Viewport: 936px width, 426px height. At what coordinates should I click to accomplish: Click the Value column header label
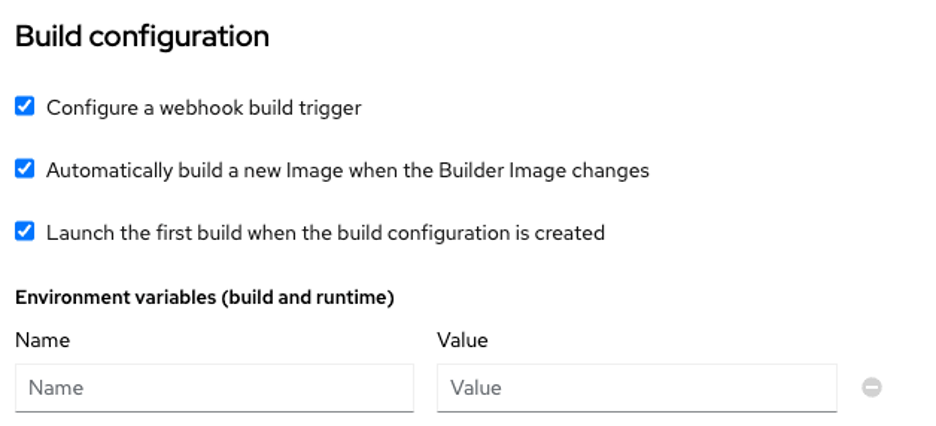tap(462, 340)
